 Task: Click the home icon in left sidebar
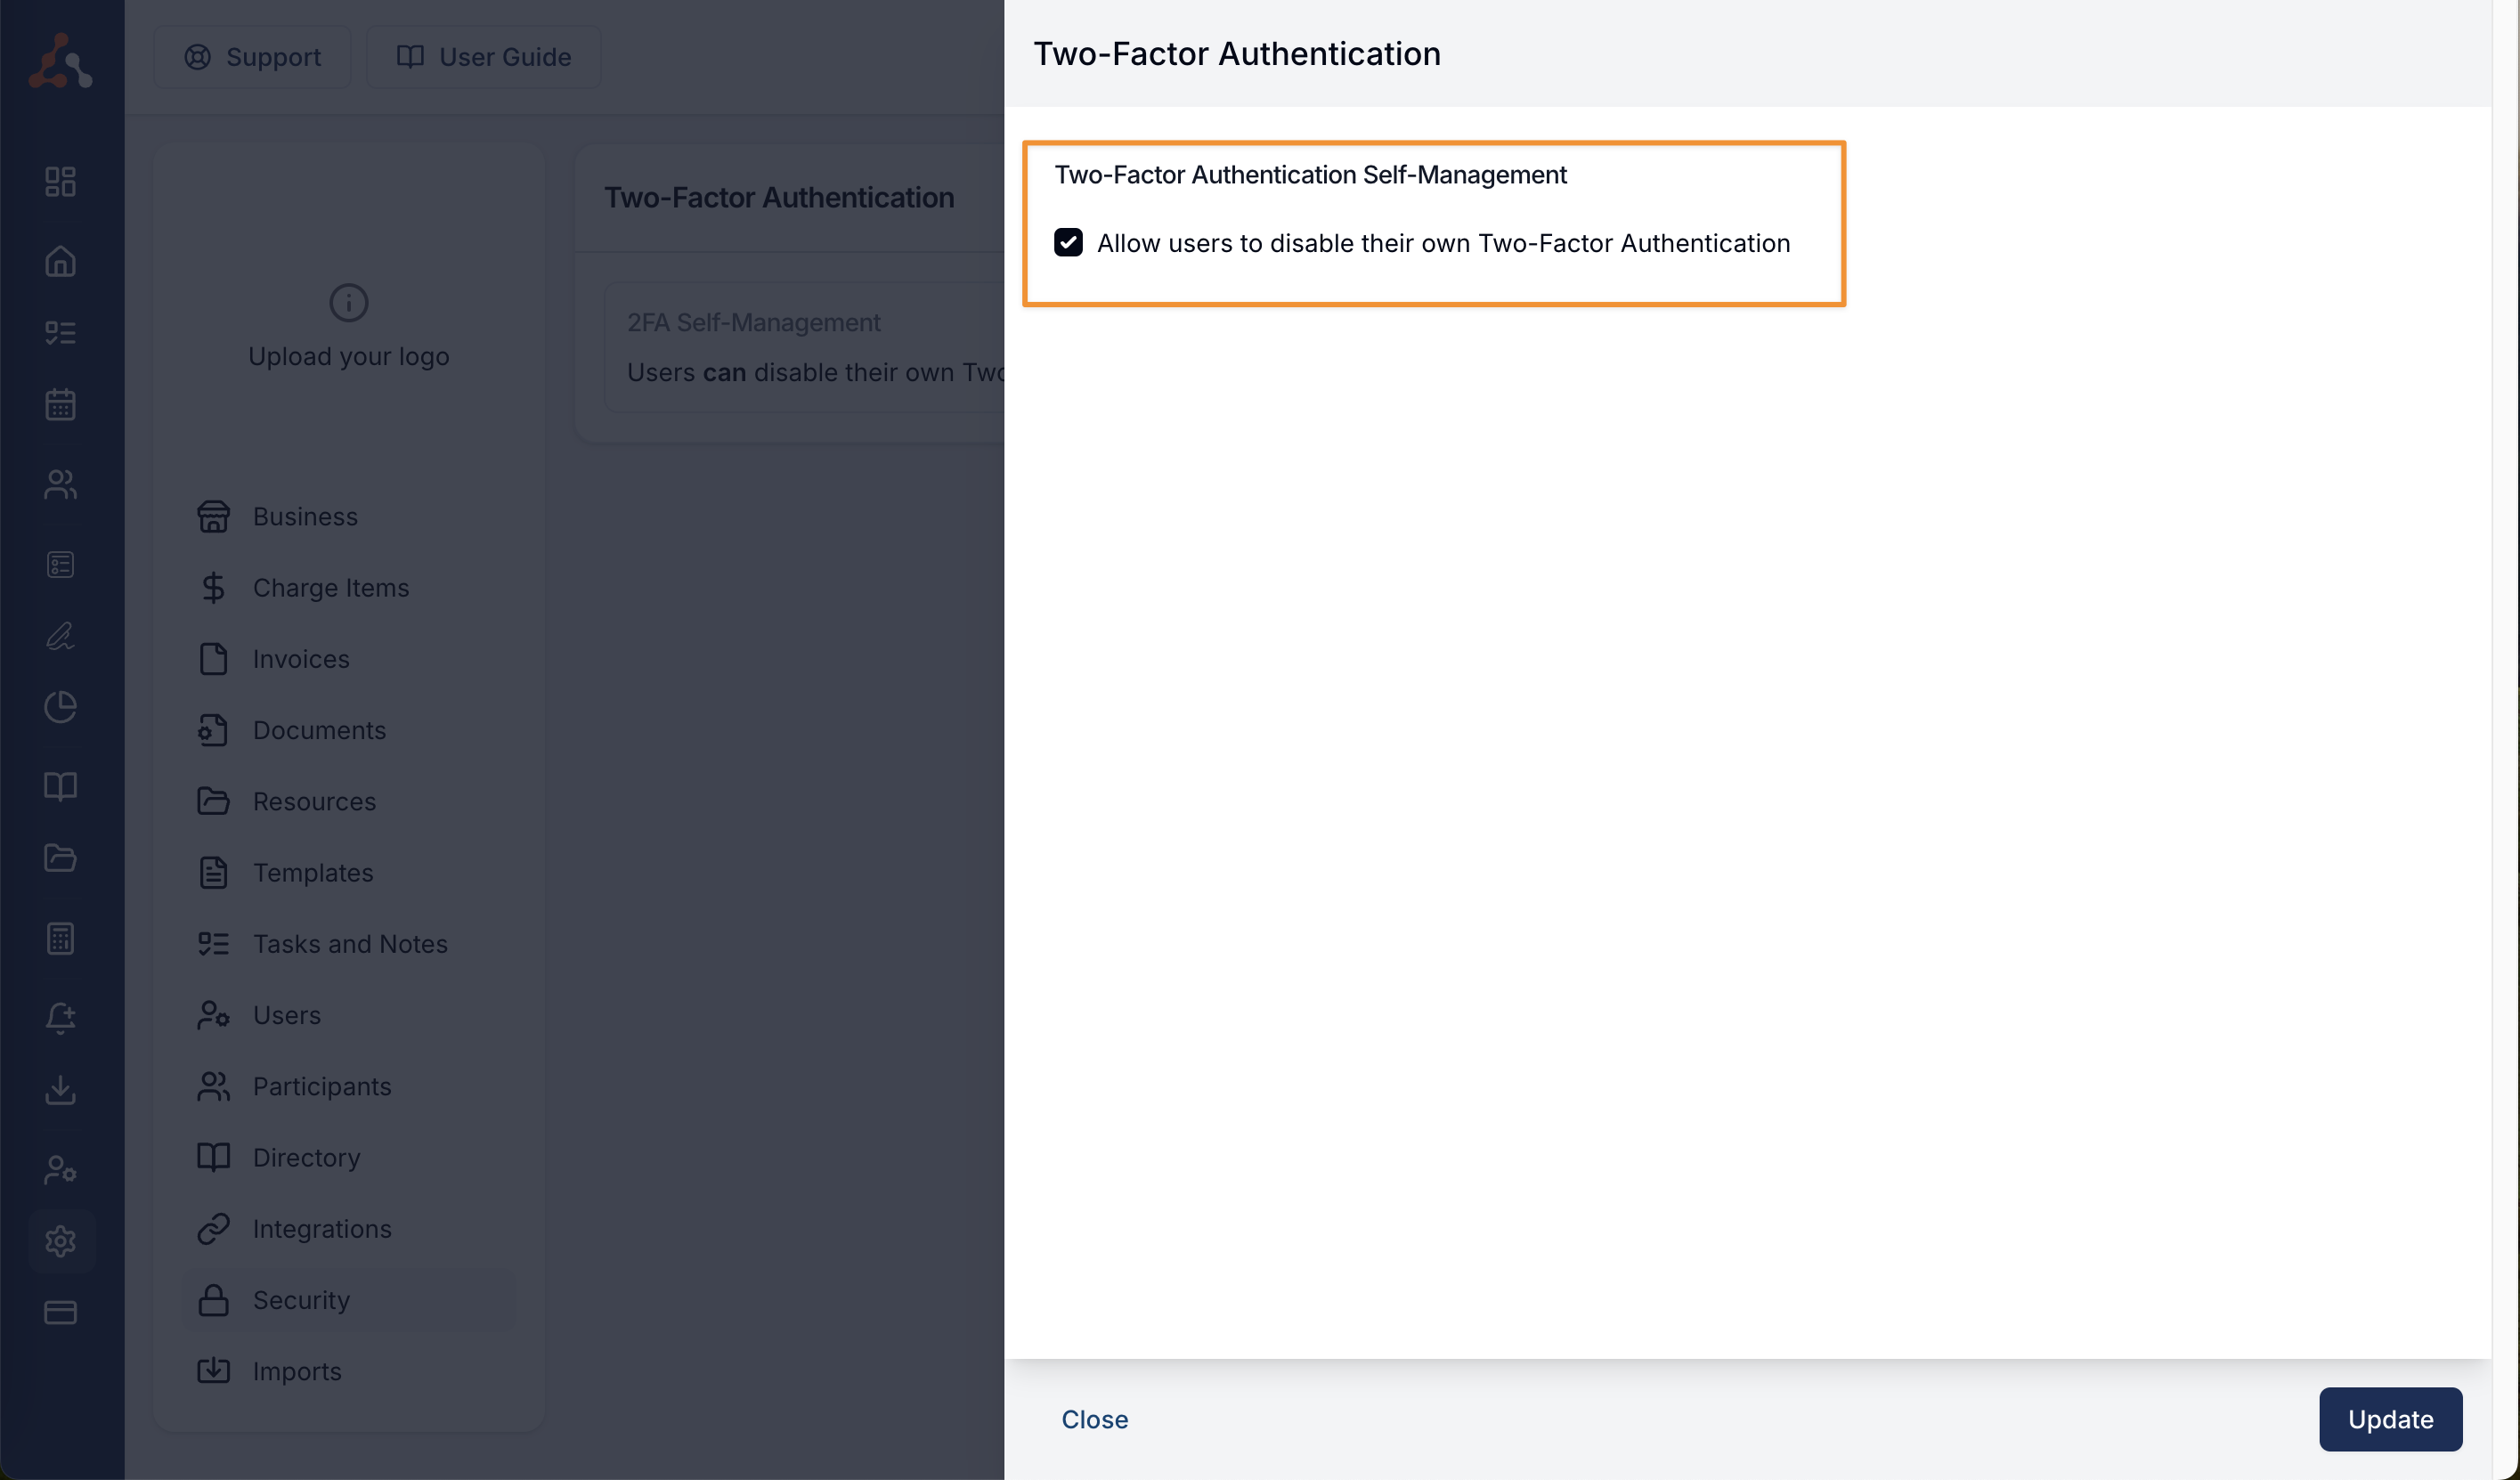[x=60, y=261]
